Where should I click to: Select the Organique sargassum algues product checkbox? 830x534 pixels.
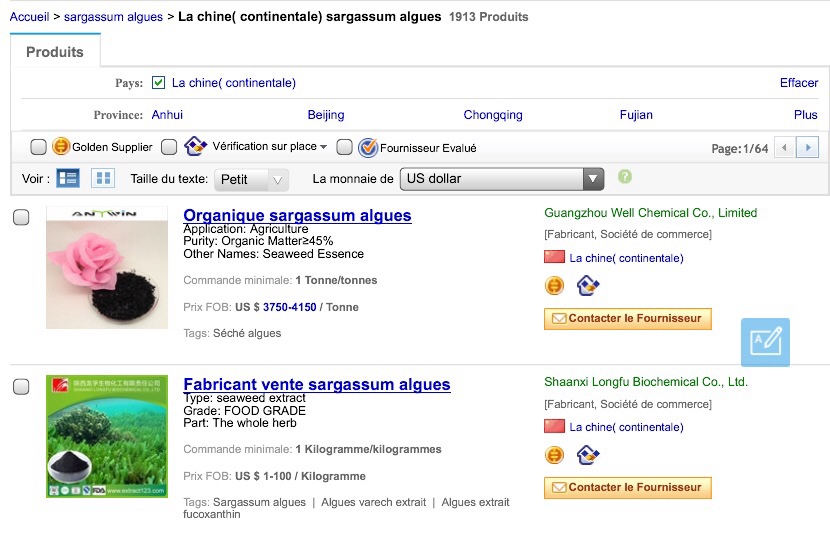(21, 218)
